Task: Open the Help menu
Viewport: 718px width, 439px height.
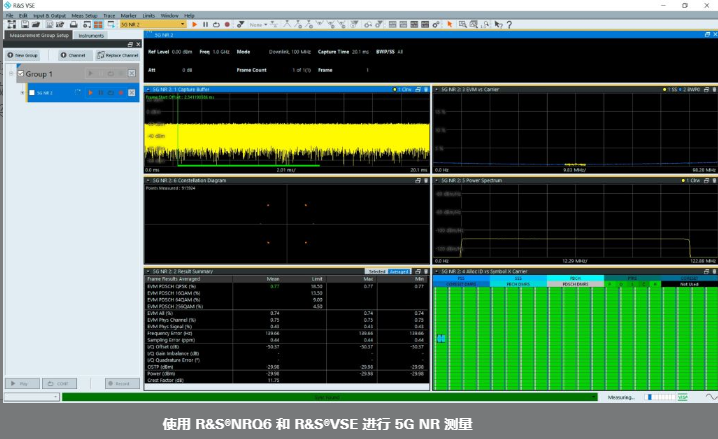Action: point(189,16)
